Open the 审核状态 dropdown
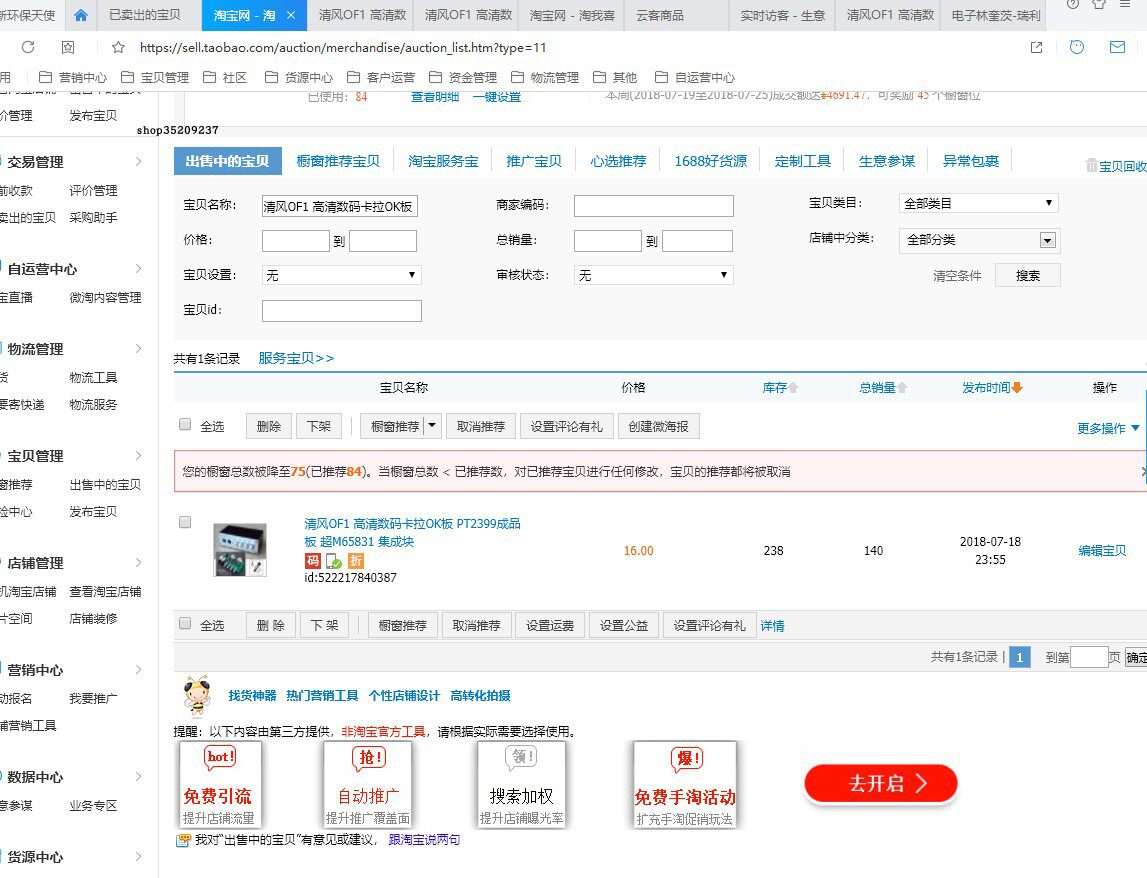The image size is (1147, 878). click(653, 275)
